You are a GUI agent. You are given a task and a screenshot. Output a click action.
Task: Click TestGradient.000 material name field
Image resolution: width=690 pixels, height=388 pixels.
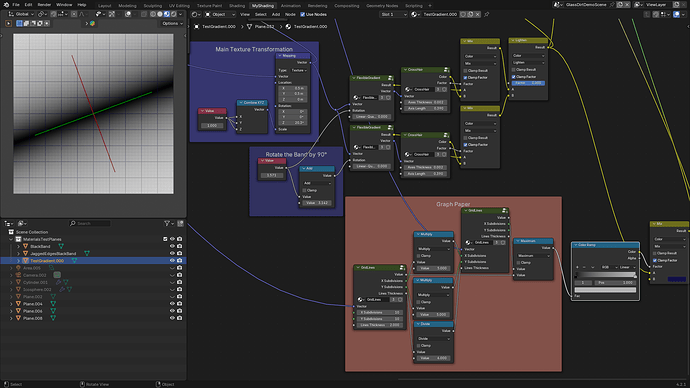pyautogui.click(x=440, y=15)
